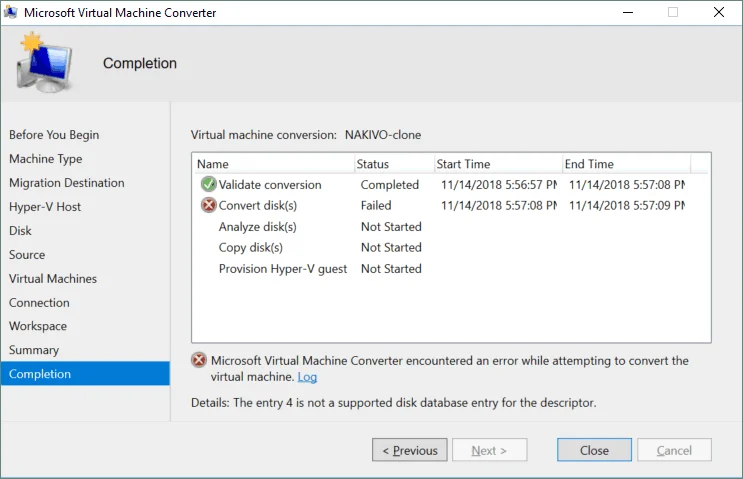Image resolution: width=743 pixels, height=479 pixels.
Task: Click the app icon in the title bar
Action: 10,12
